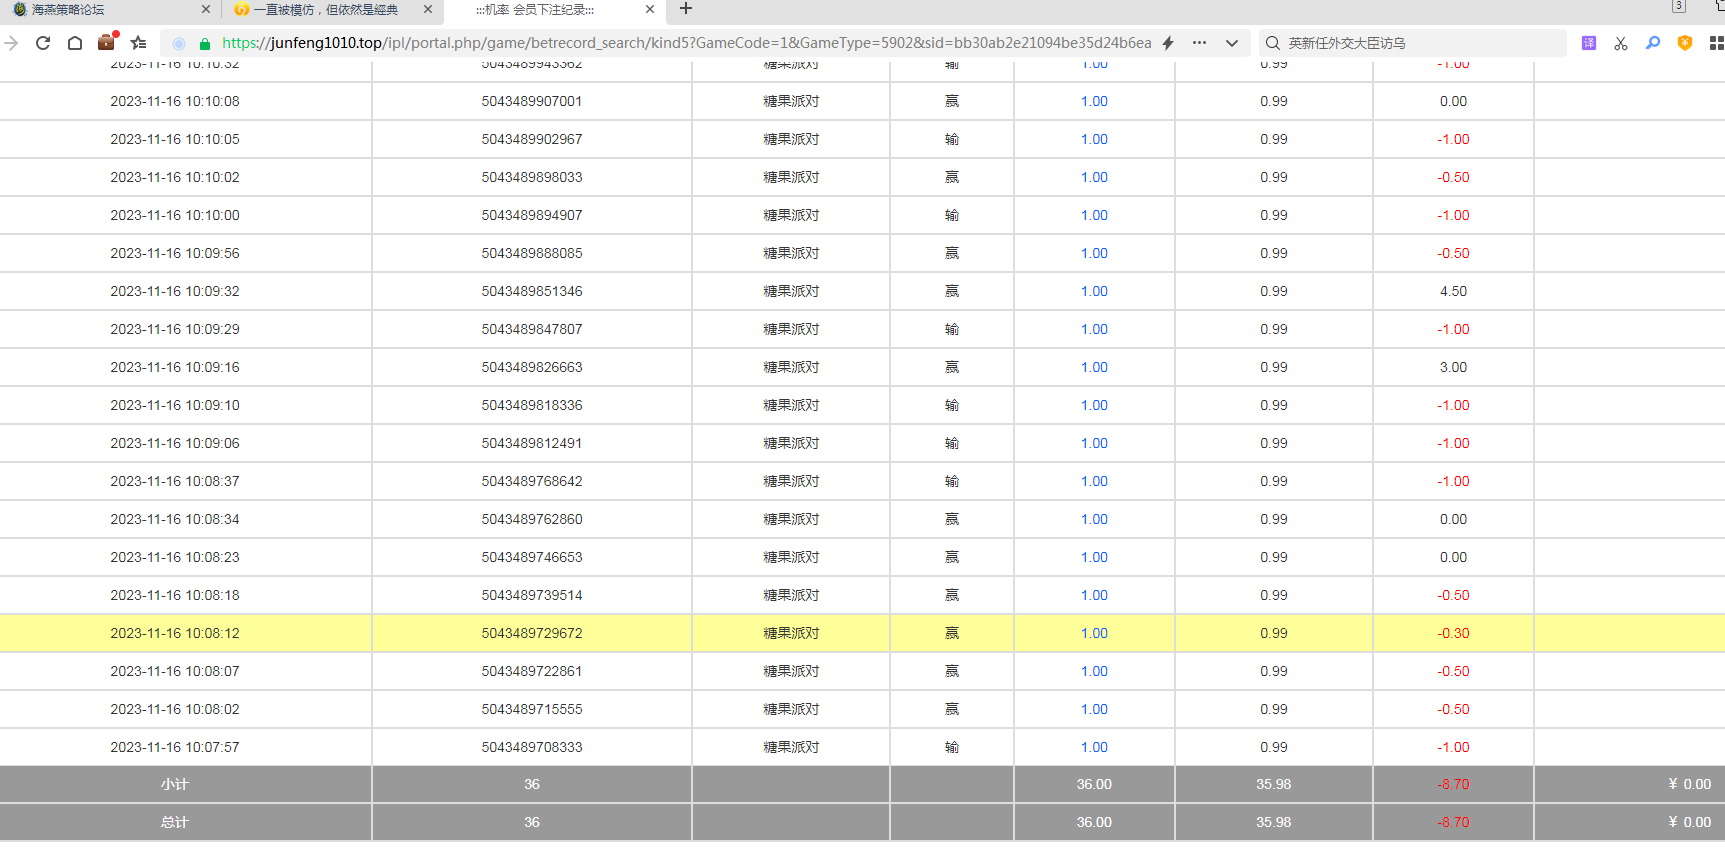The width and height of the screenshot is (1725, 850).
Task: Open bet amount 1.00 link for 10:09:16 row
Action: (1094, 367)
